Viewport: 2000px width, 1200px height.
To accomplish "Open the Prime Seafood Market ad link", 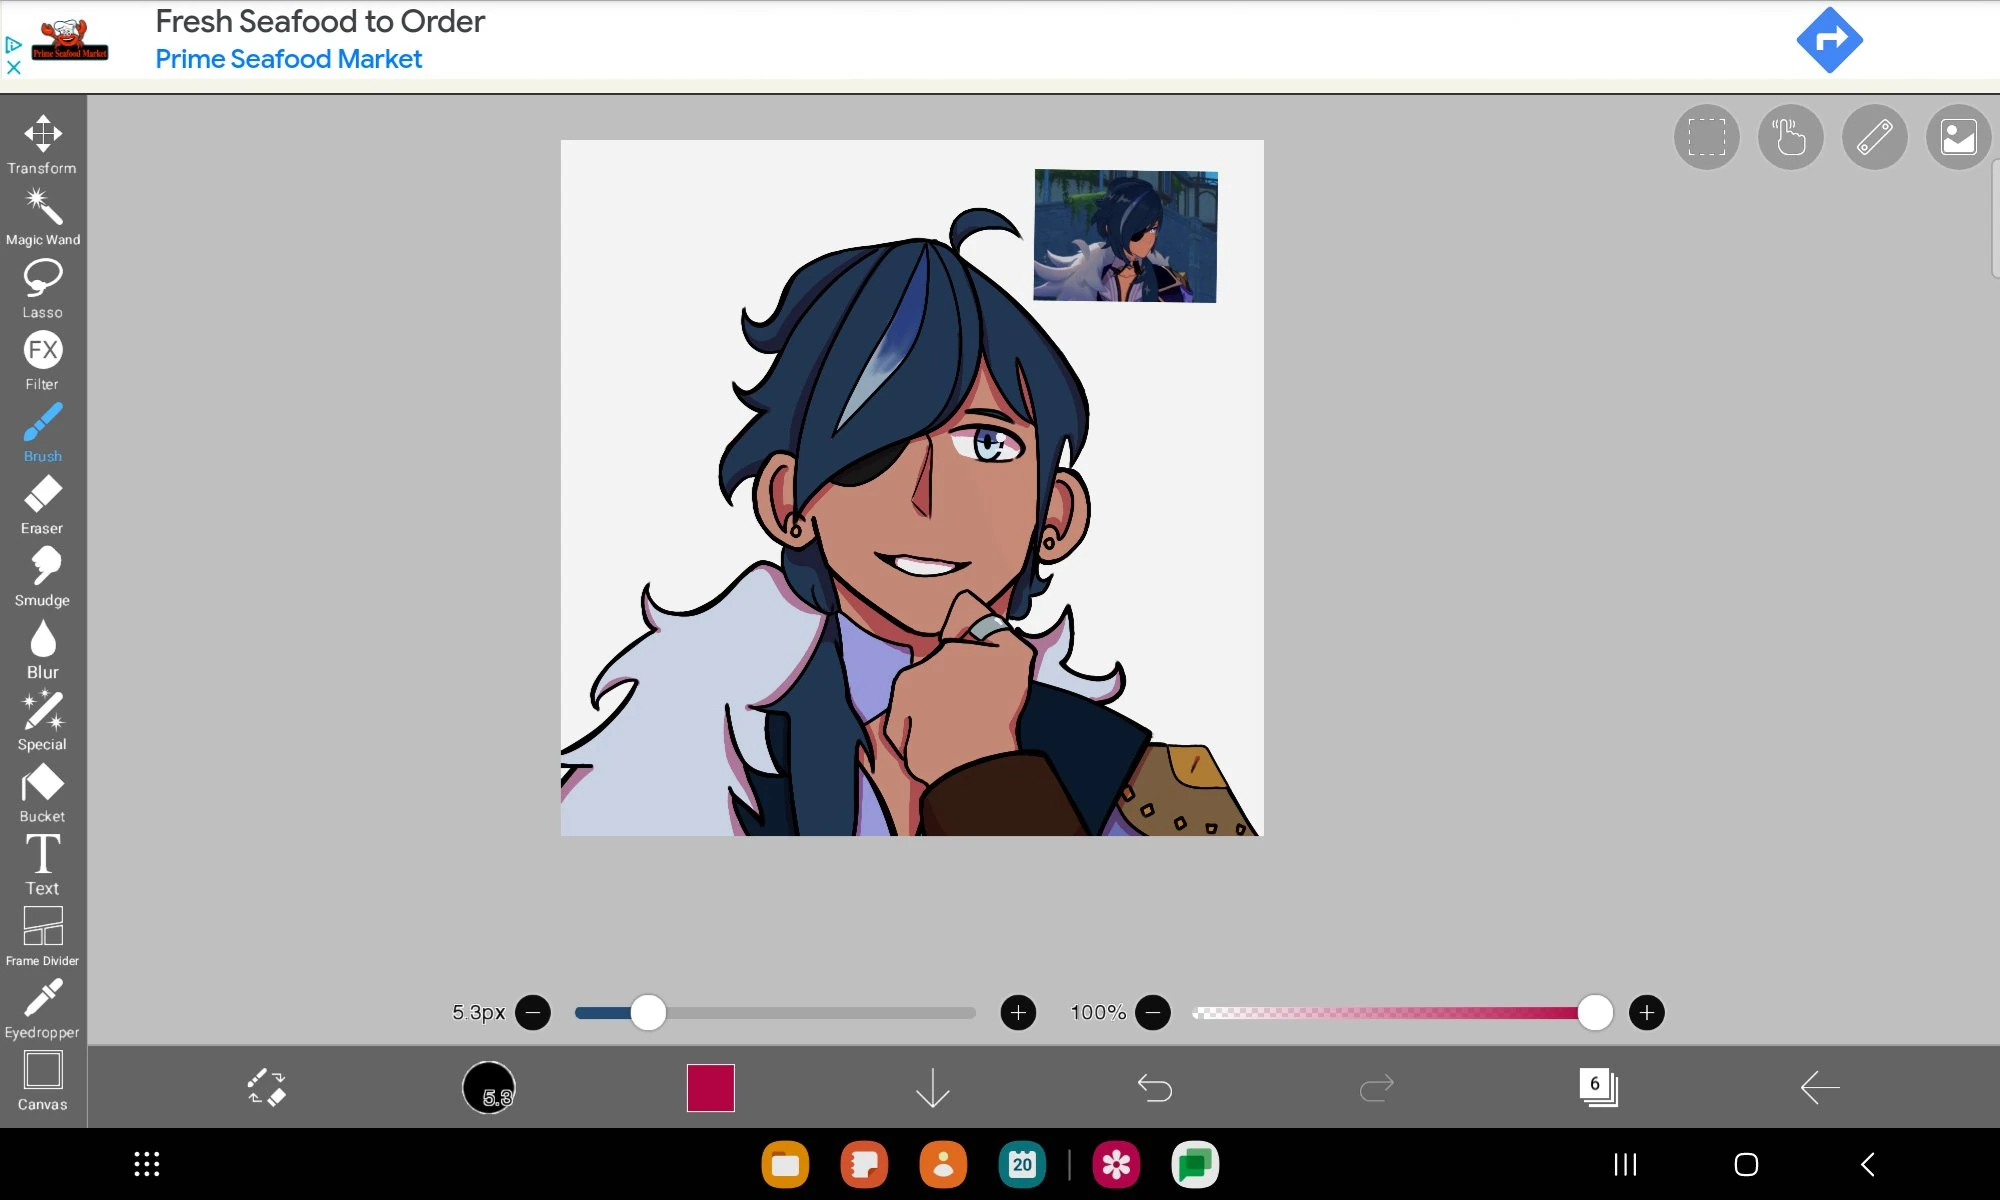I will tap(288, 59).
